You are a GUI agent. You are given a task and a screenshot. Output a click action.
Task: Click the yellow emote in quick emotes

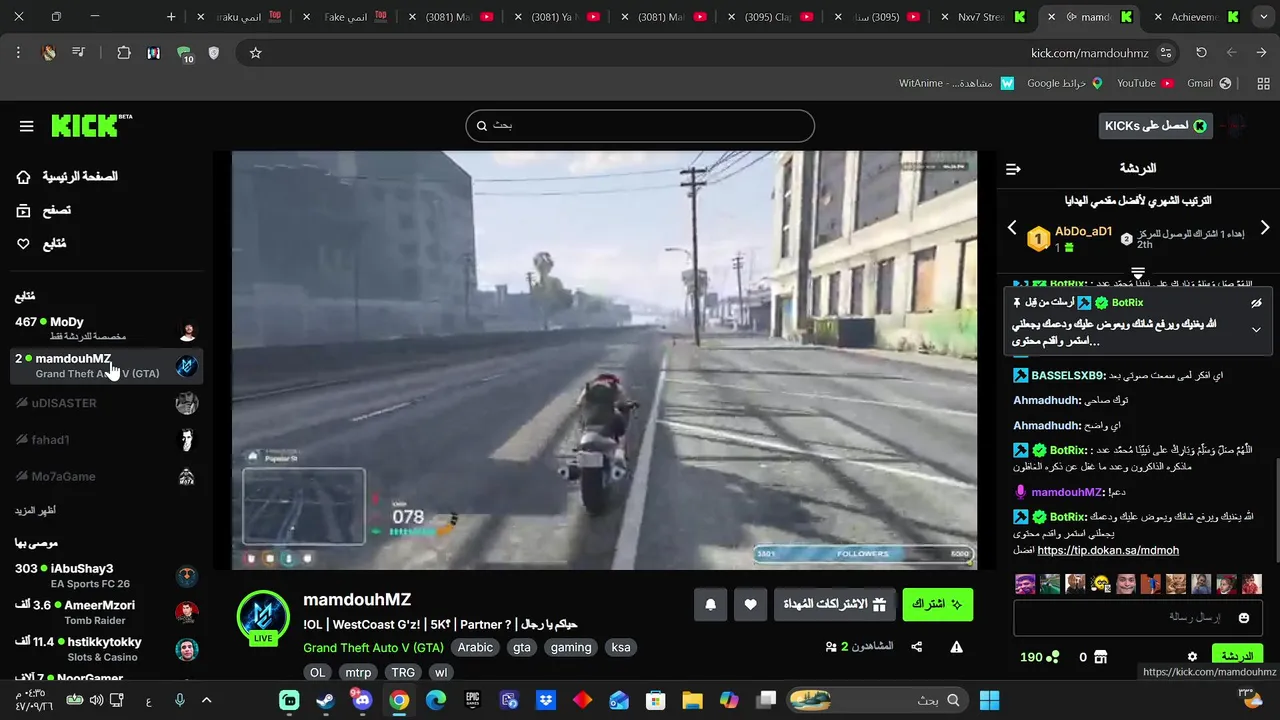(x=1100, y=584)
